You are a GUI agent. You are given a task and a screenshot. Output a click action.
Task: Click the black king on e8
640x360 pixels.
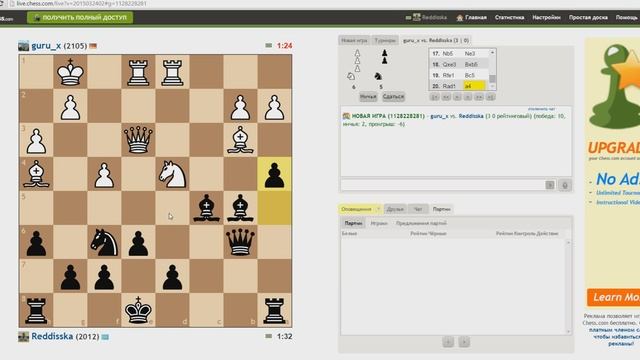[x=138, y=310]
